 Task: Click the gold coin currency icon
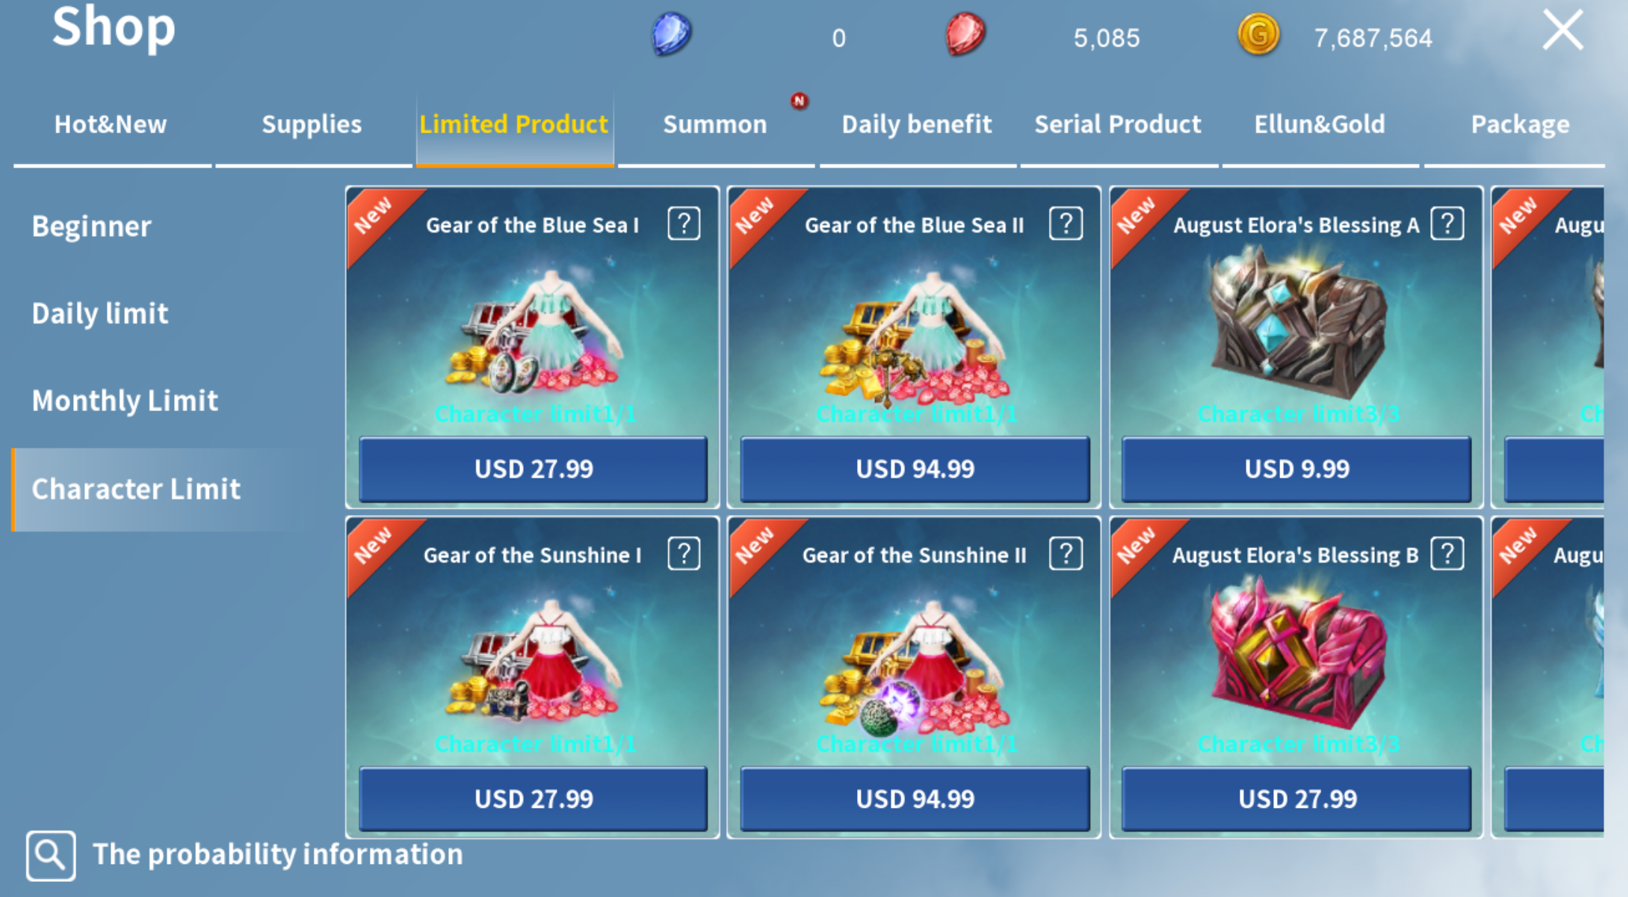[1258, 35]
